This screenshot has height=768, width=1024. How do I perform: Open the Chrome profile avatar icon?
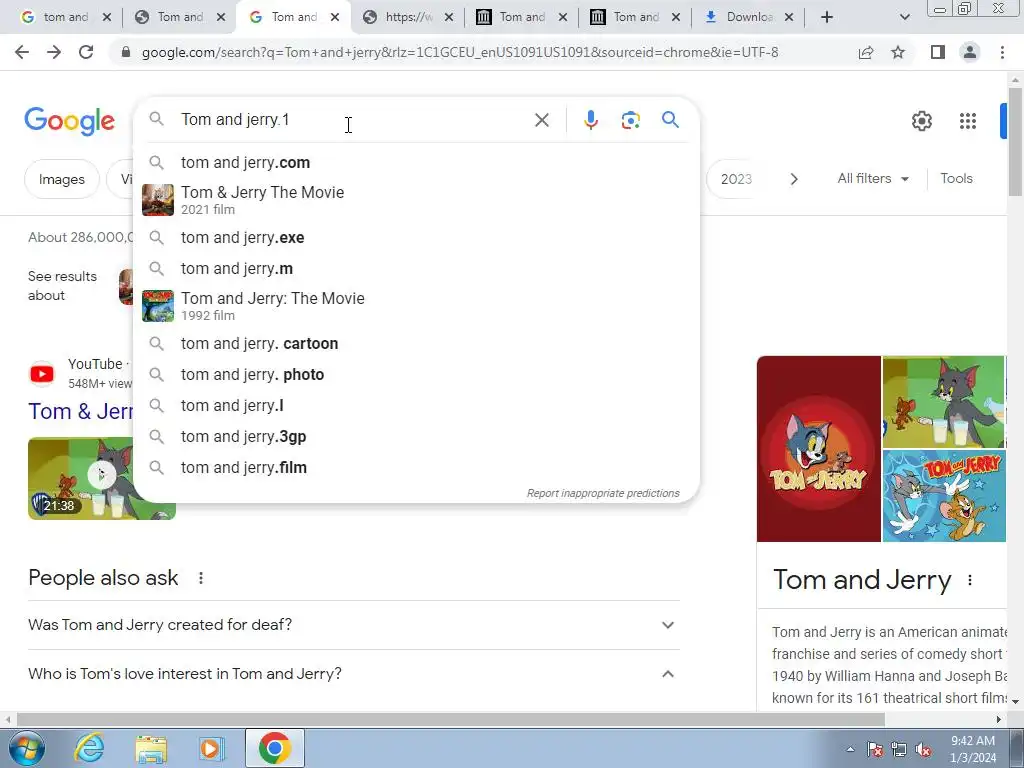970,52
